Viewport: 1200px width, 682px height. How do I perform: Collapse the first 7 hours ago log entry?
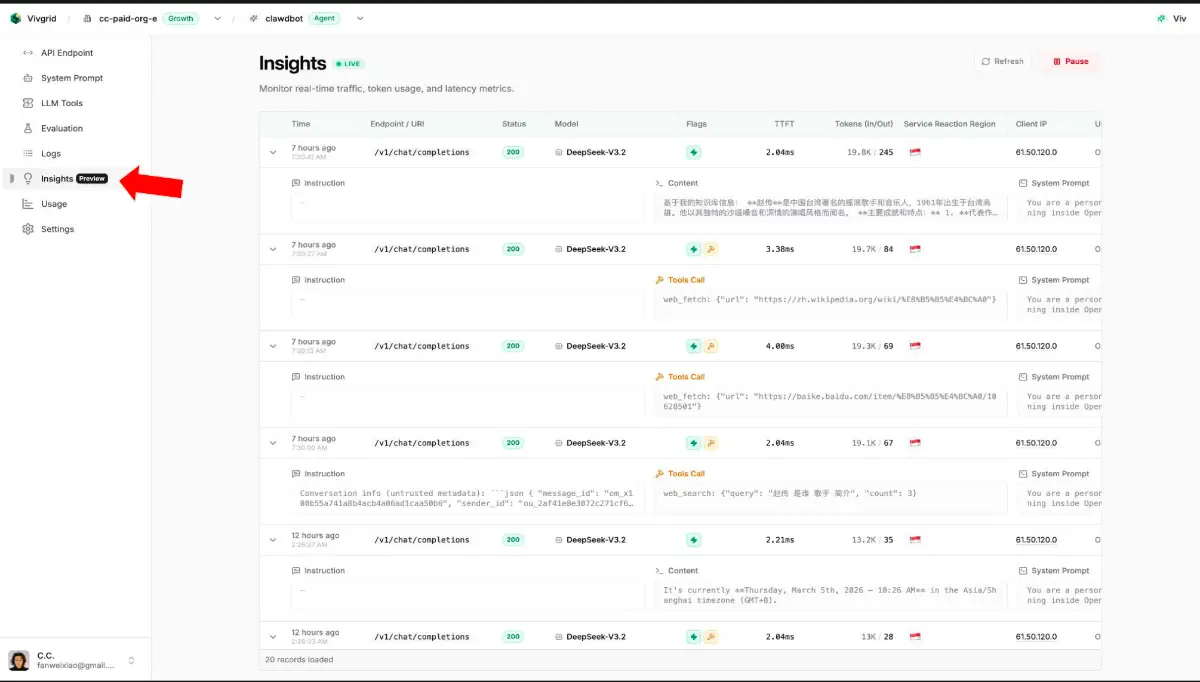tap(273, 151)
